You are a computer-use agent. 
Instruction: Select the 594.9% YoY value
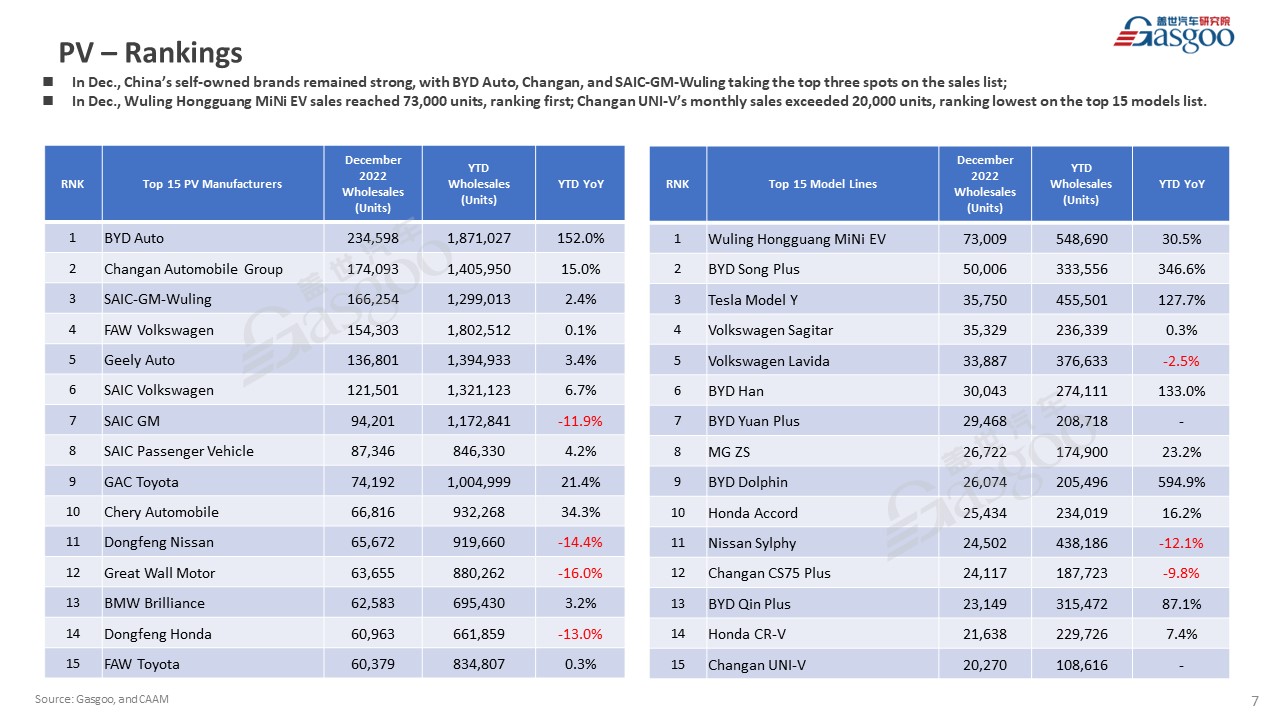1181,482
